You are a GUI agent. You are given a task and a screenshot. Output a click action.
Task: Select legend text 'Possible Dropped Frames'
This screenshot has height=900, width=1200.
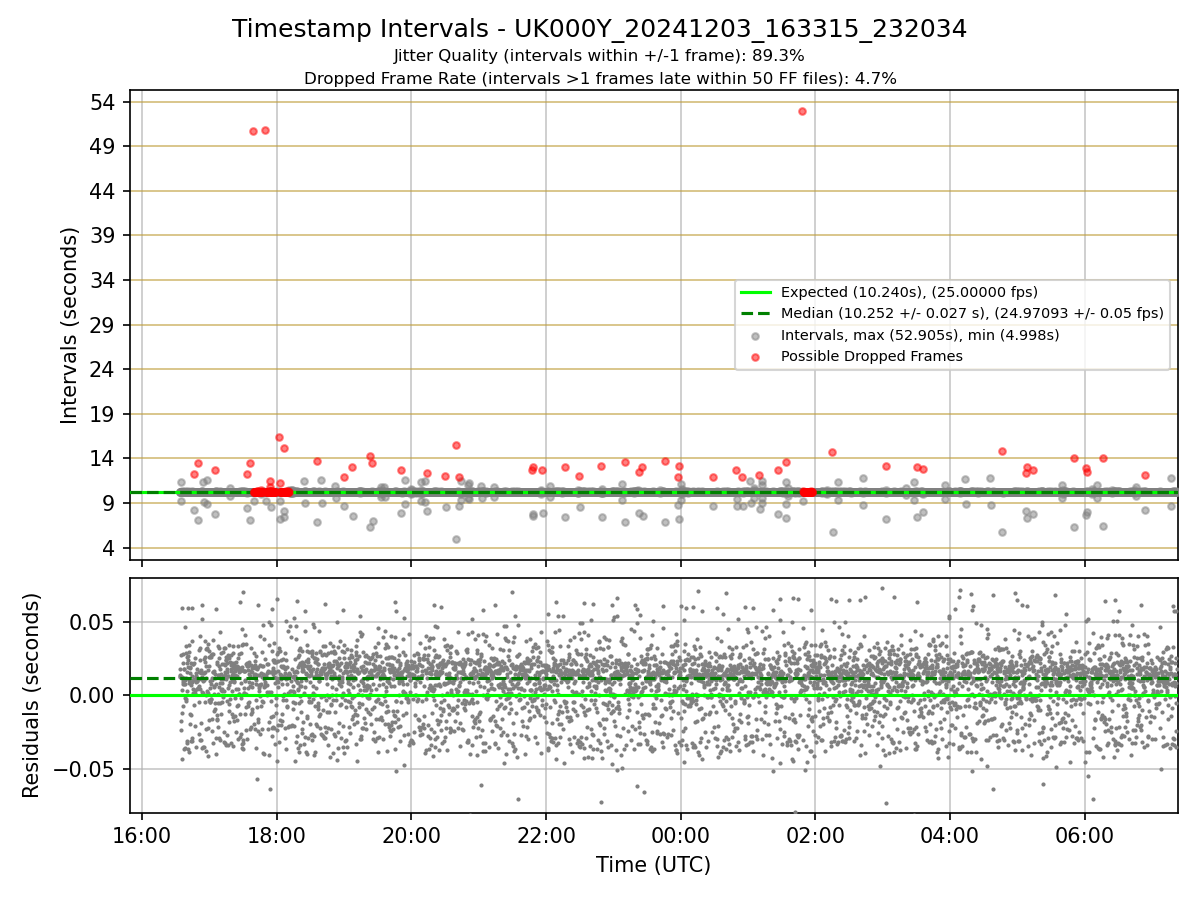click(x=872, y=357)
